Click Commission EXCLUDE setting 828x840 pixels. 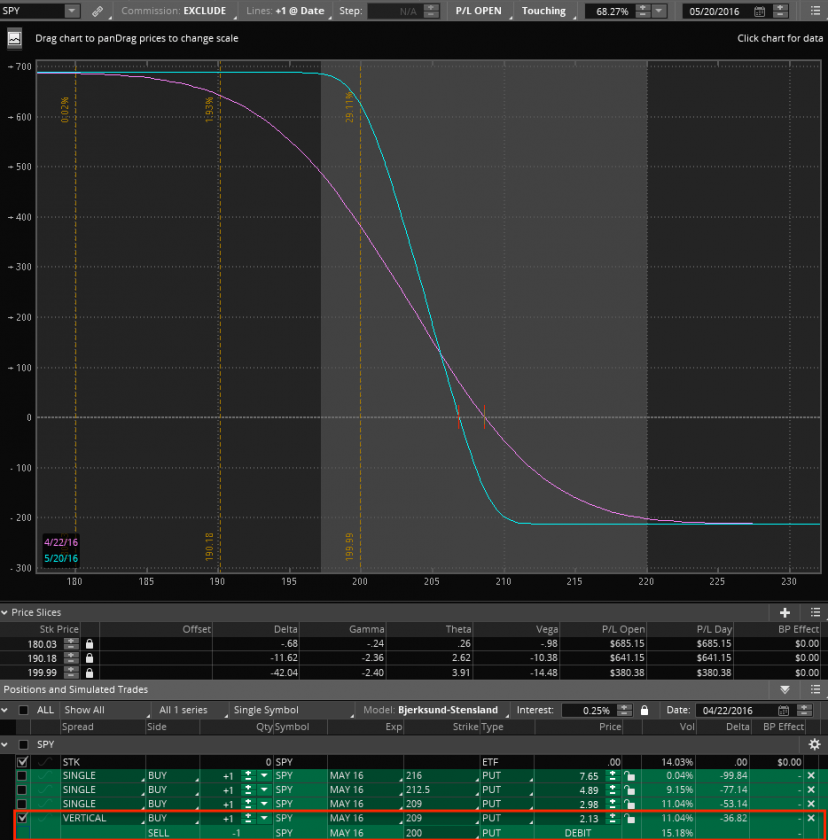point(177,11)
